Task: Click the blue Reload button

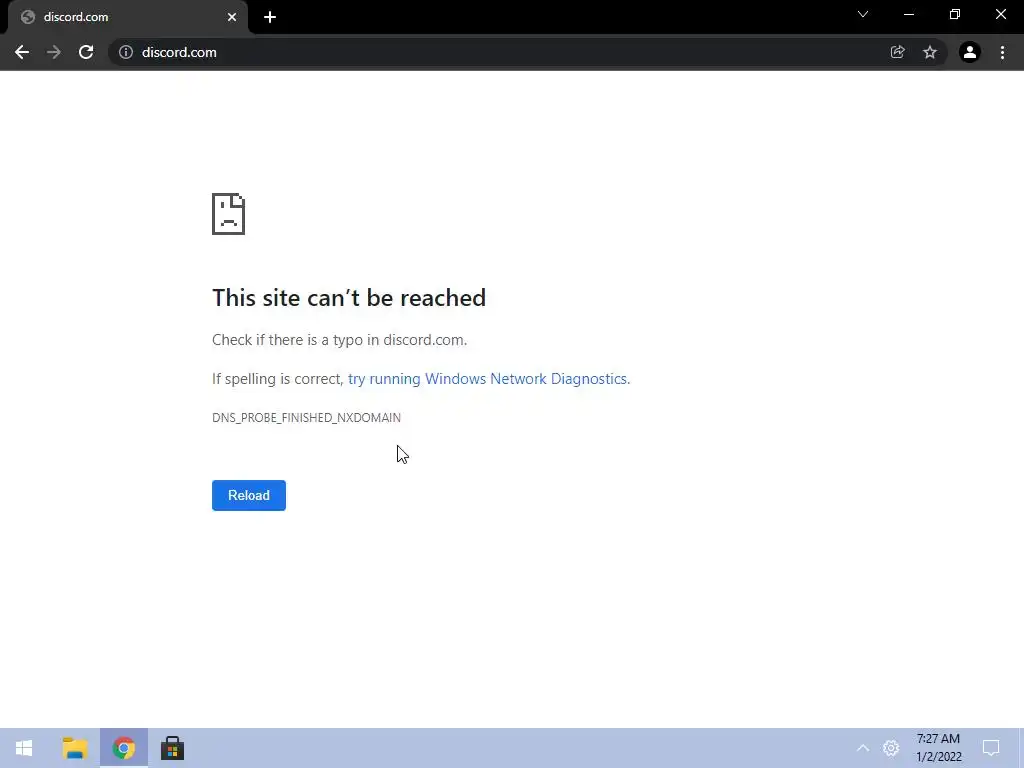Action: tap(249, 495)
